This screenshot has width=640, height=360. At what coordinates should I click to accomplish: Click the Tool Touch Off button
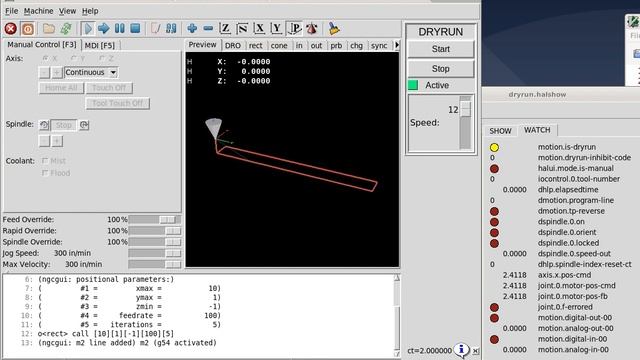[118, 104]
